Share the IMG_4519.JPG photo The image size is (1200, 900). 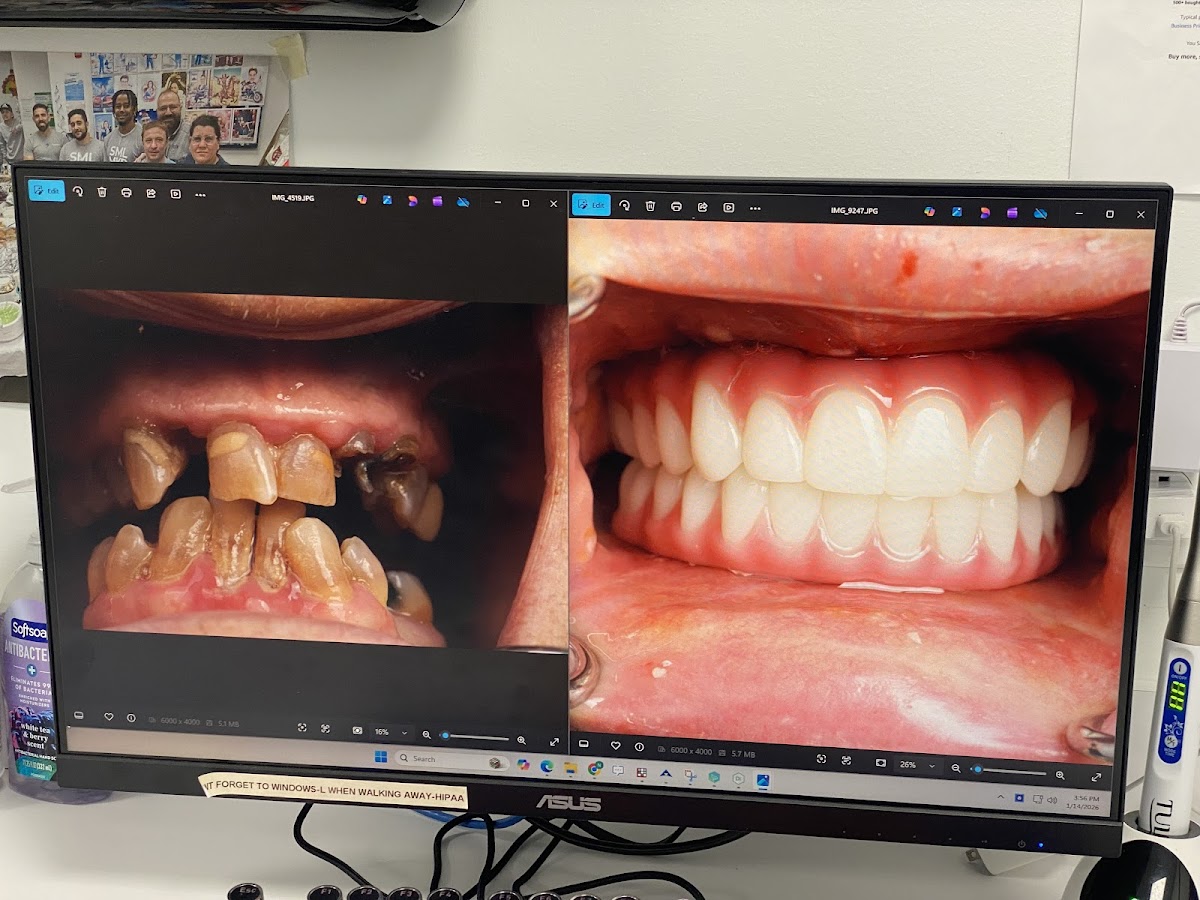pyautogui.click(x=151, y=192)
